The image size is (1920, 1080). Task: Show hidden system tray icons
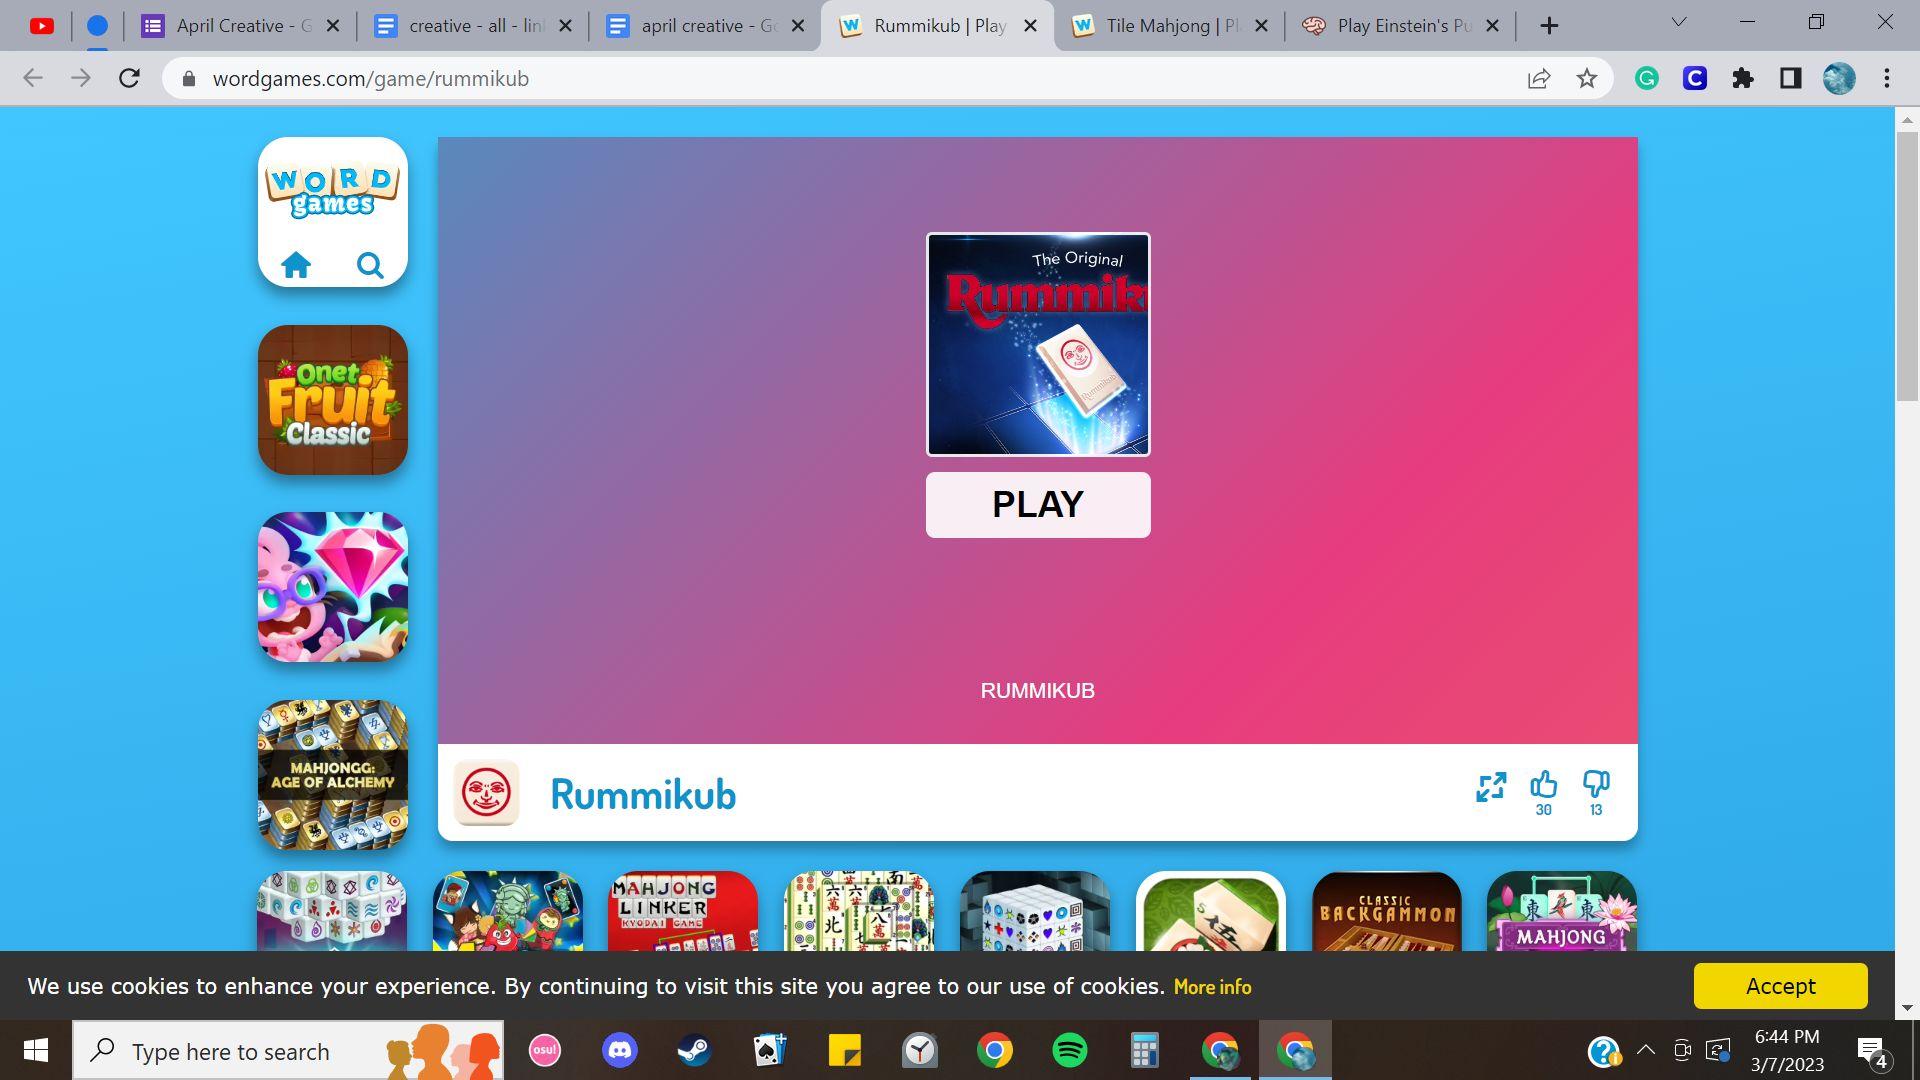pyautogui.click(x=1645, y=1051)
